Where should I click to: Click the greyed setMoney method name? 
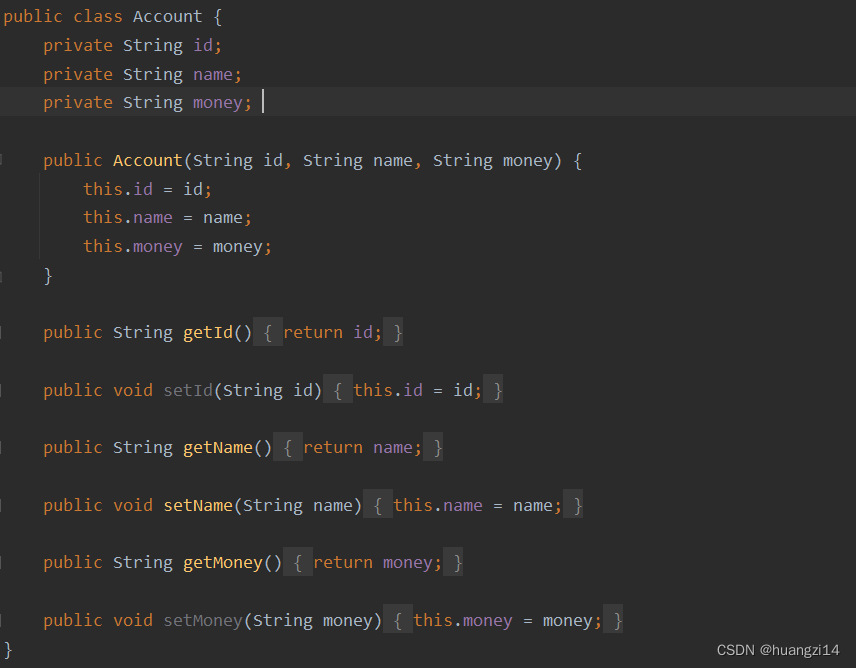203,621
